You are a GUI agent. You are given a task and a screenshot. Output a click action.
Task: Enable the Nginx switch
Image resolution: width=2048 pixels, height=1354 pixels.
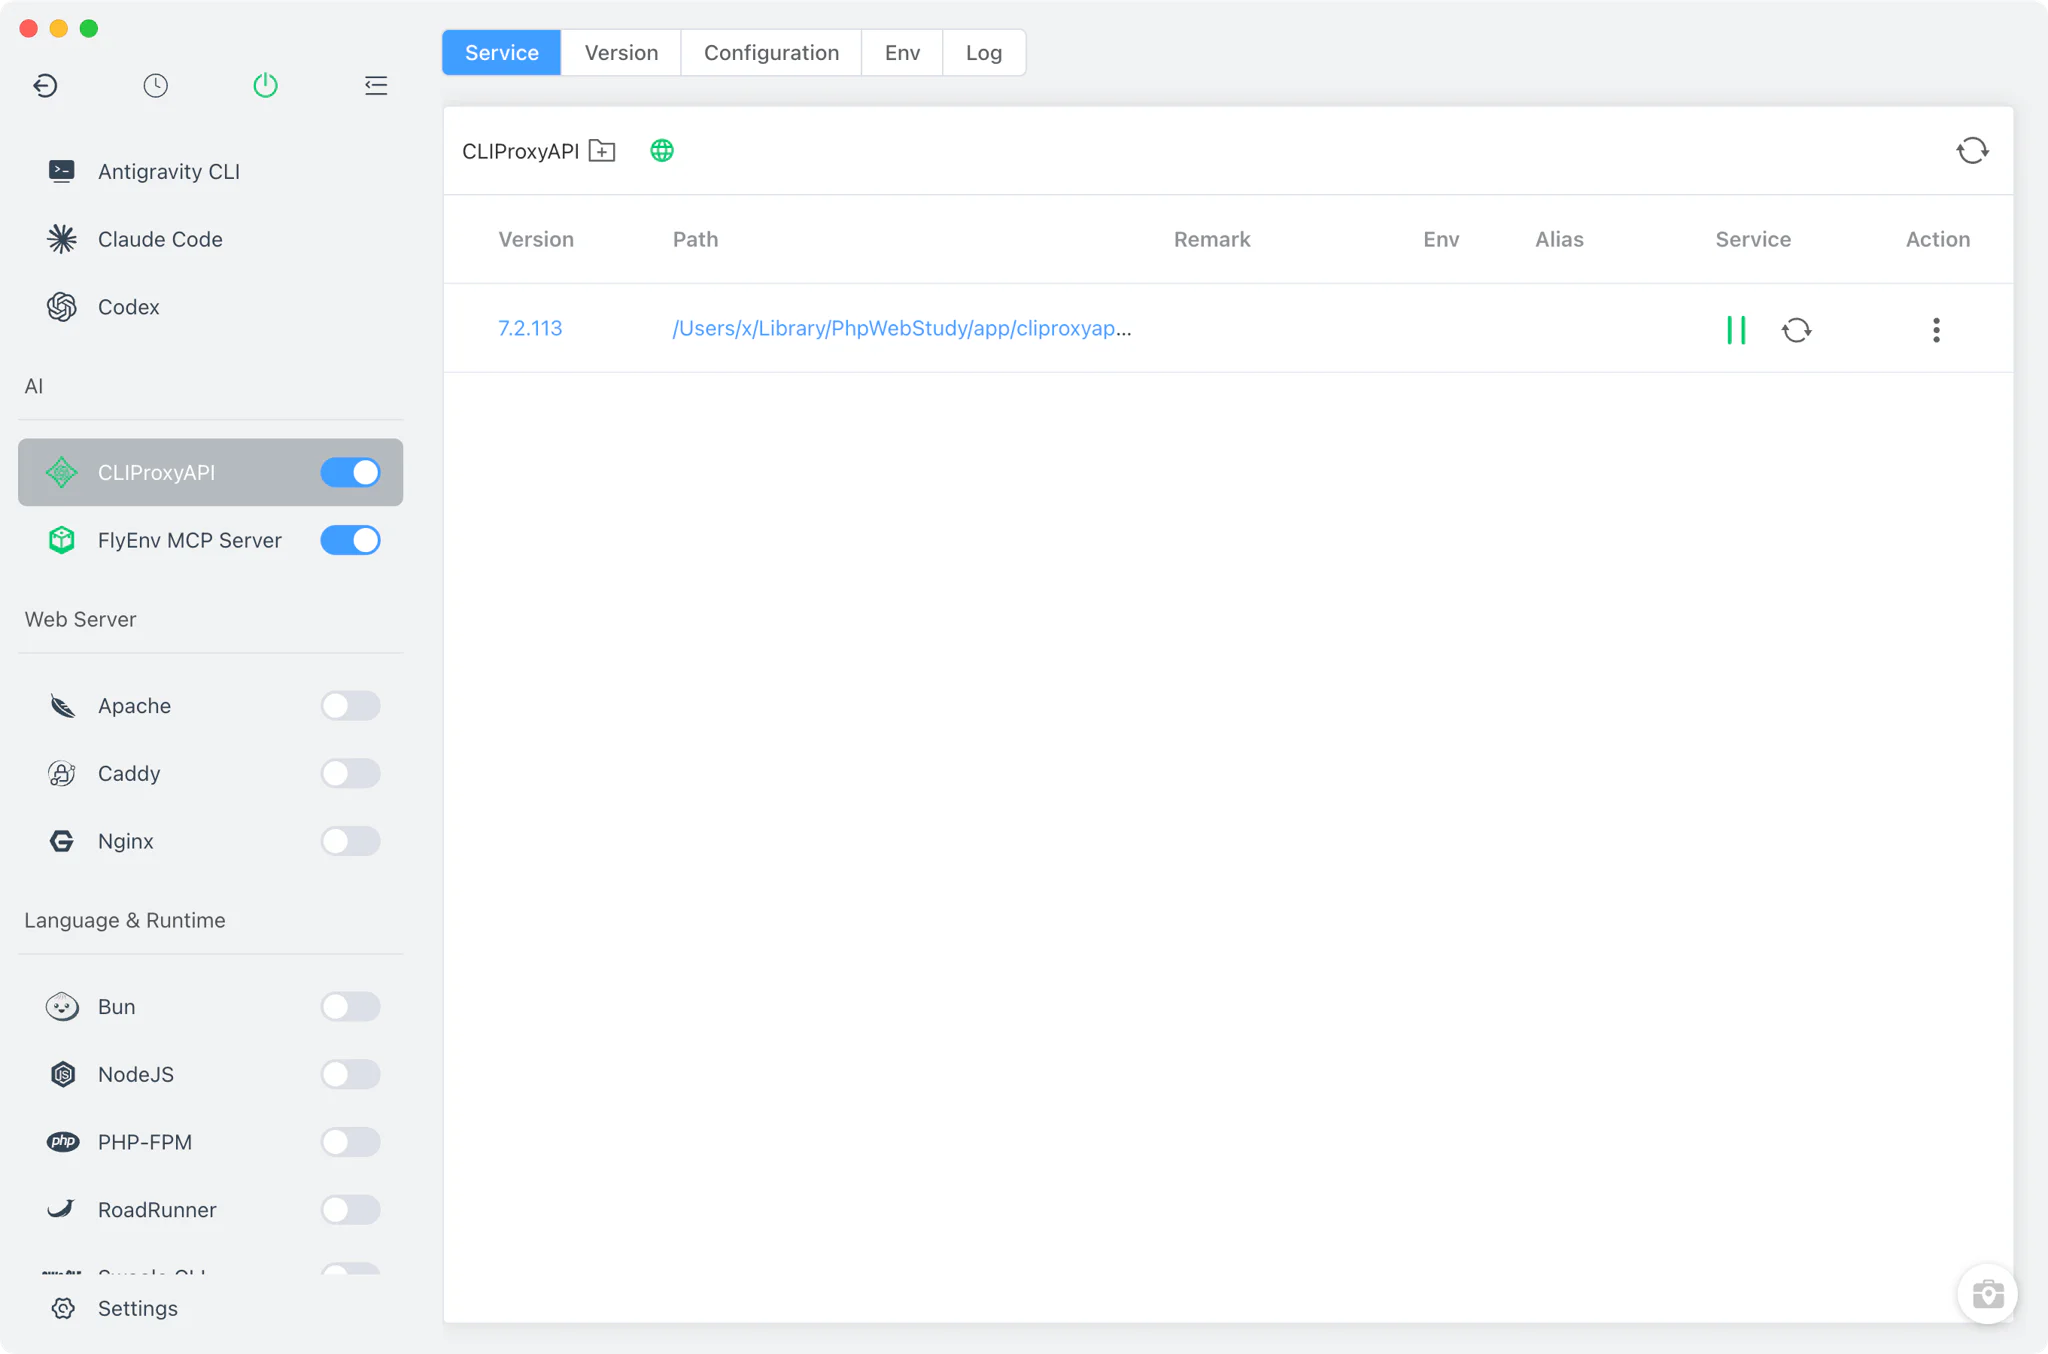click(351, 841)
